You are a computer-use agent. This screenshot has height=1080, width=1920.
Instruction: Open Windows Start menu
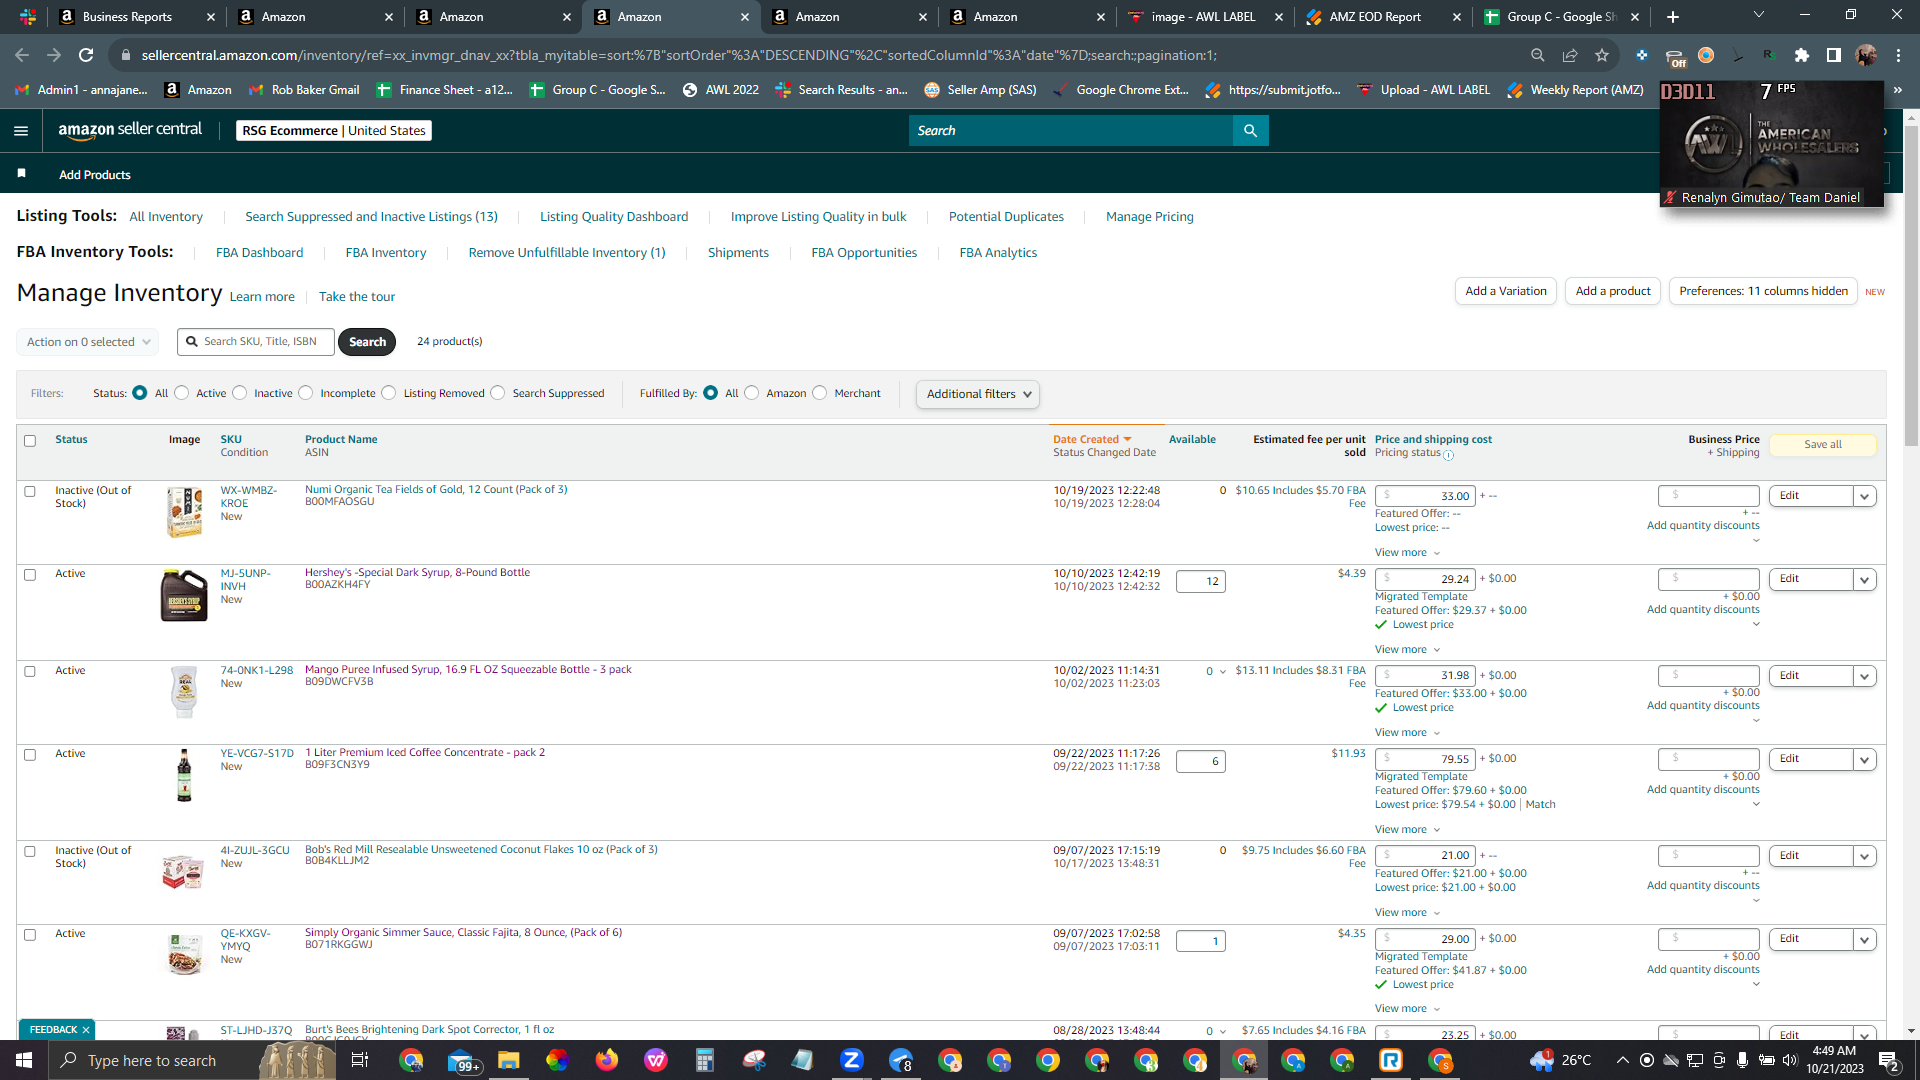coord(24,1060)
